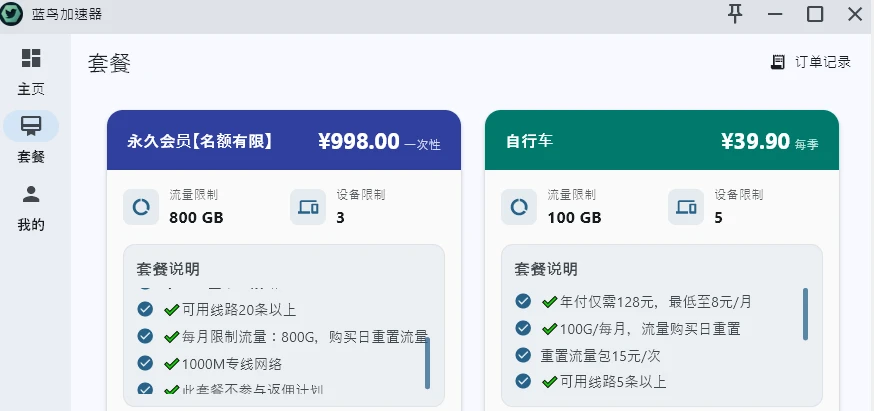874x411 pixels.
Task: Click the 100 GB traffic limit icon
Action: click(x=519, y=207)
